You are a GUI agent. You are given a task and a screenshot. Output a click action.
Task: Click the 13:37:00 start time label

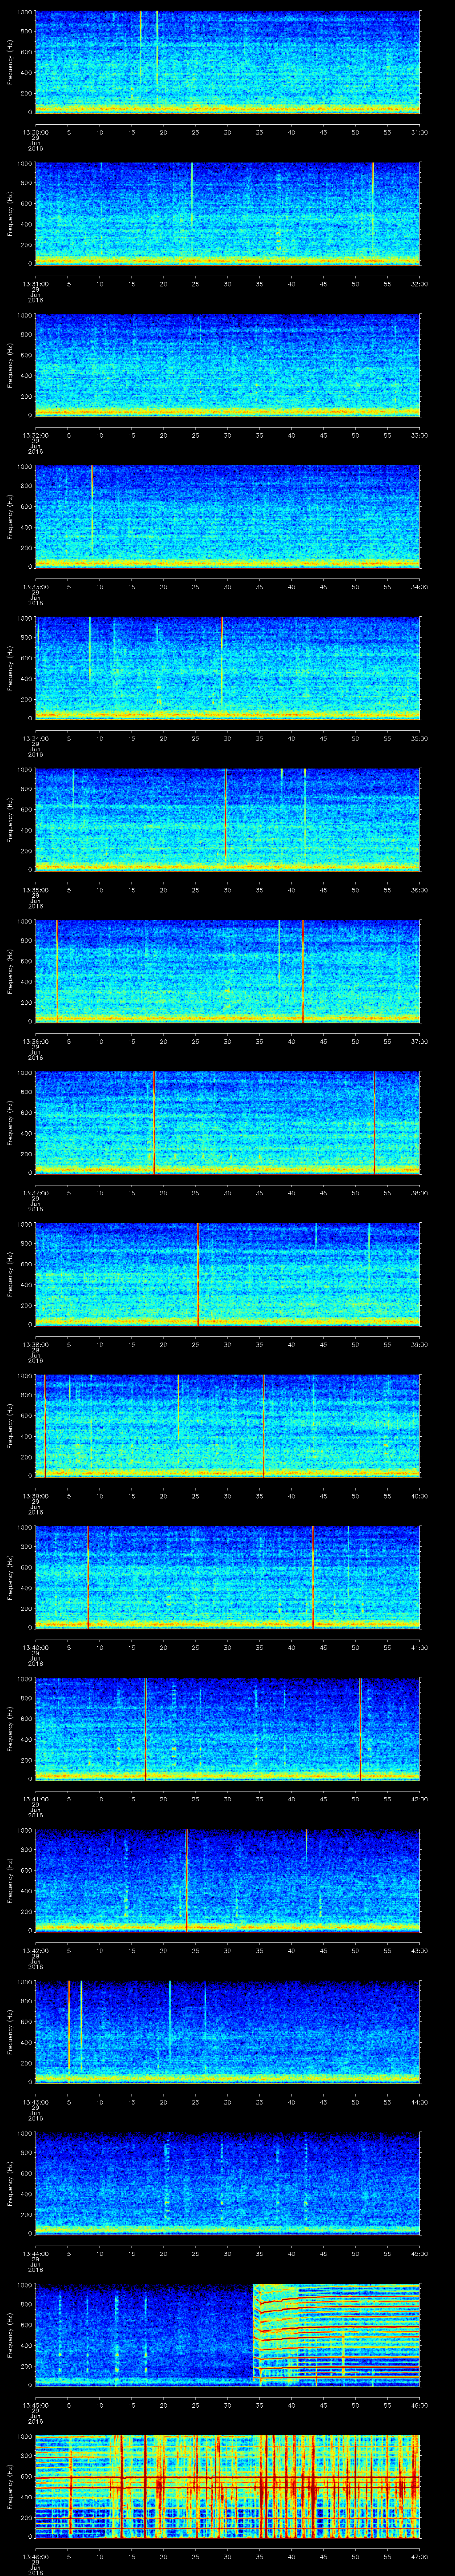click(36, 1192)
